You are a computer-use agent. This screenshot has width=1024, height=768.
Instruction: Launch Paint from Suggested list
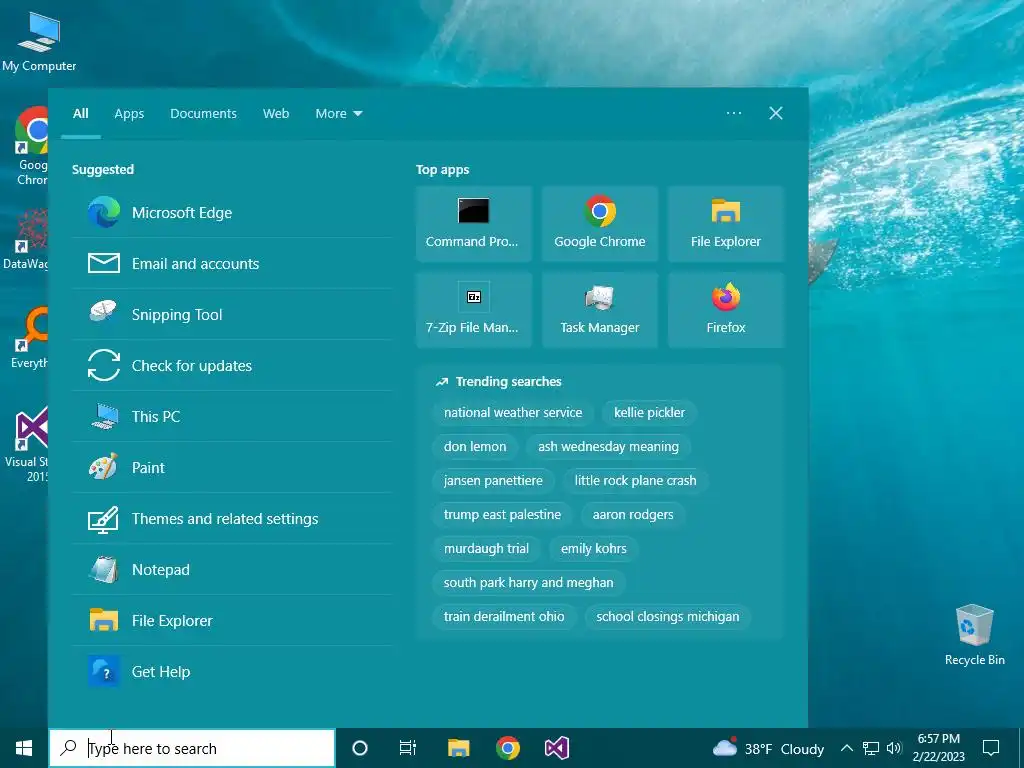coord(232,468)
